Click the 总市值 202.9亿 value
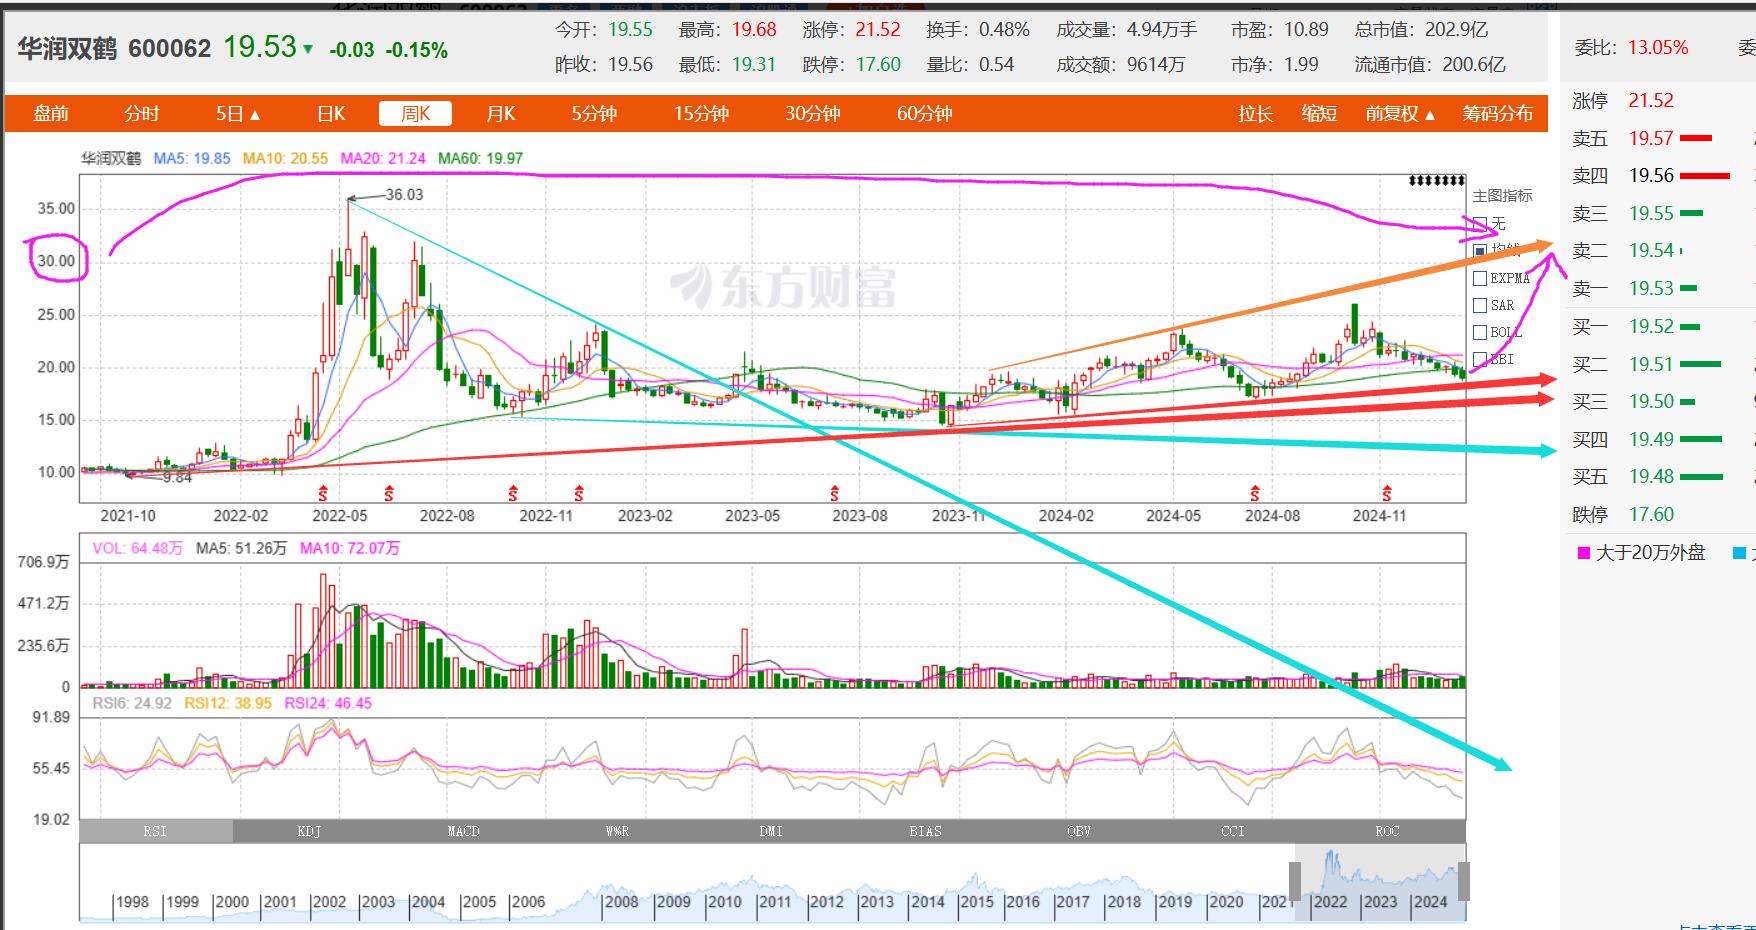Image resolution: width=1756 pixels, height=930 pixels. (1456, 29)
